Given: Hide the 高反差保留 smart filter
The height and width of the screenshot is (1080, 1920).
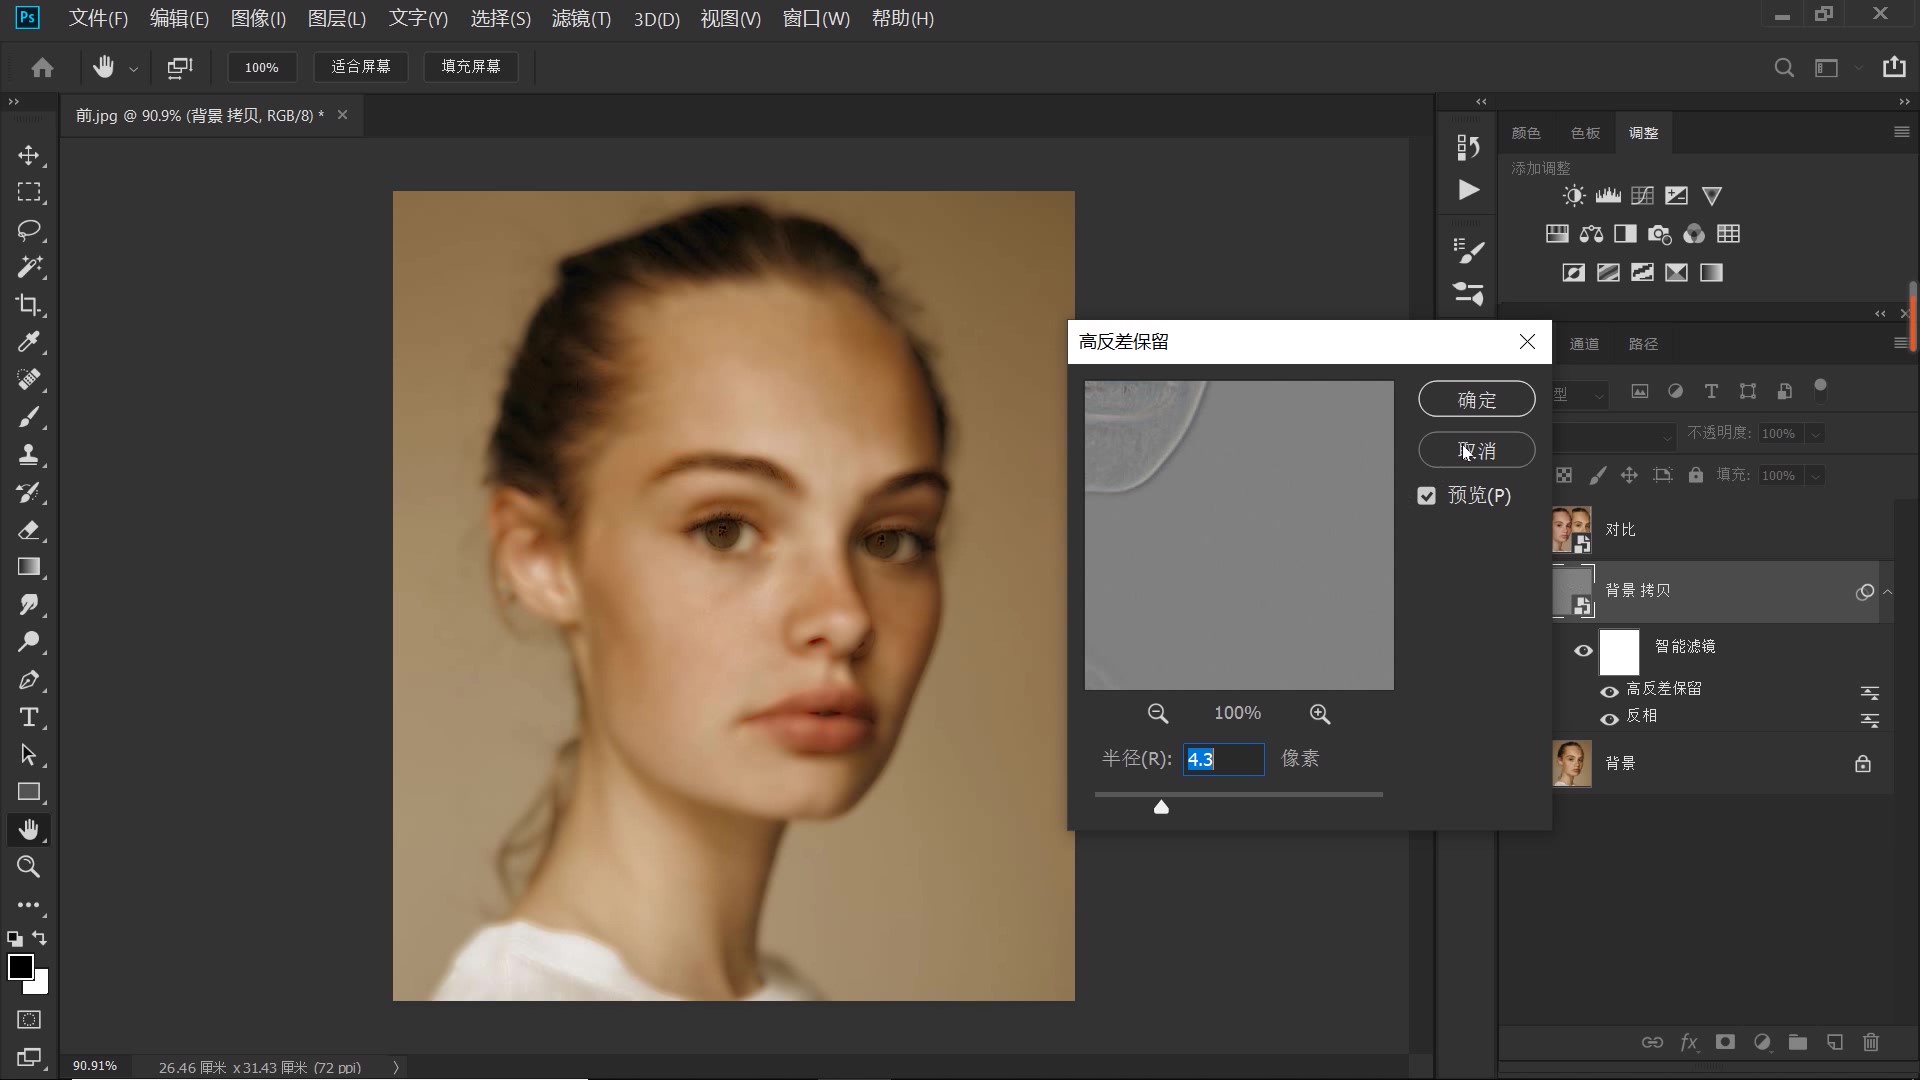Looking at the screenshot, I should [x=1609, y=692].
